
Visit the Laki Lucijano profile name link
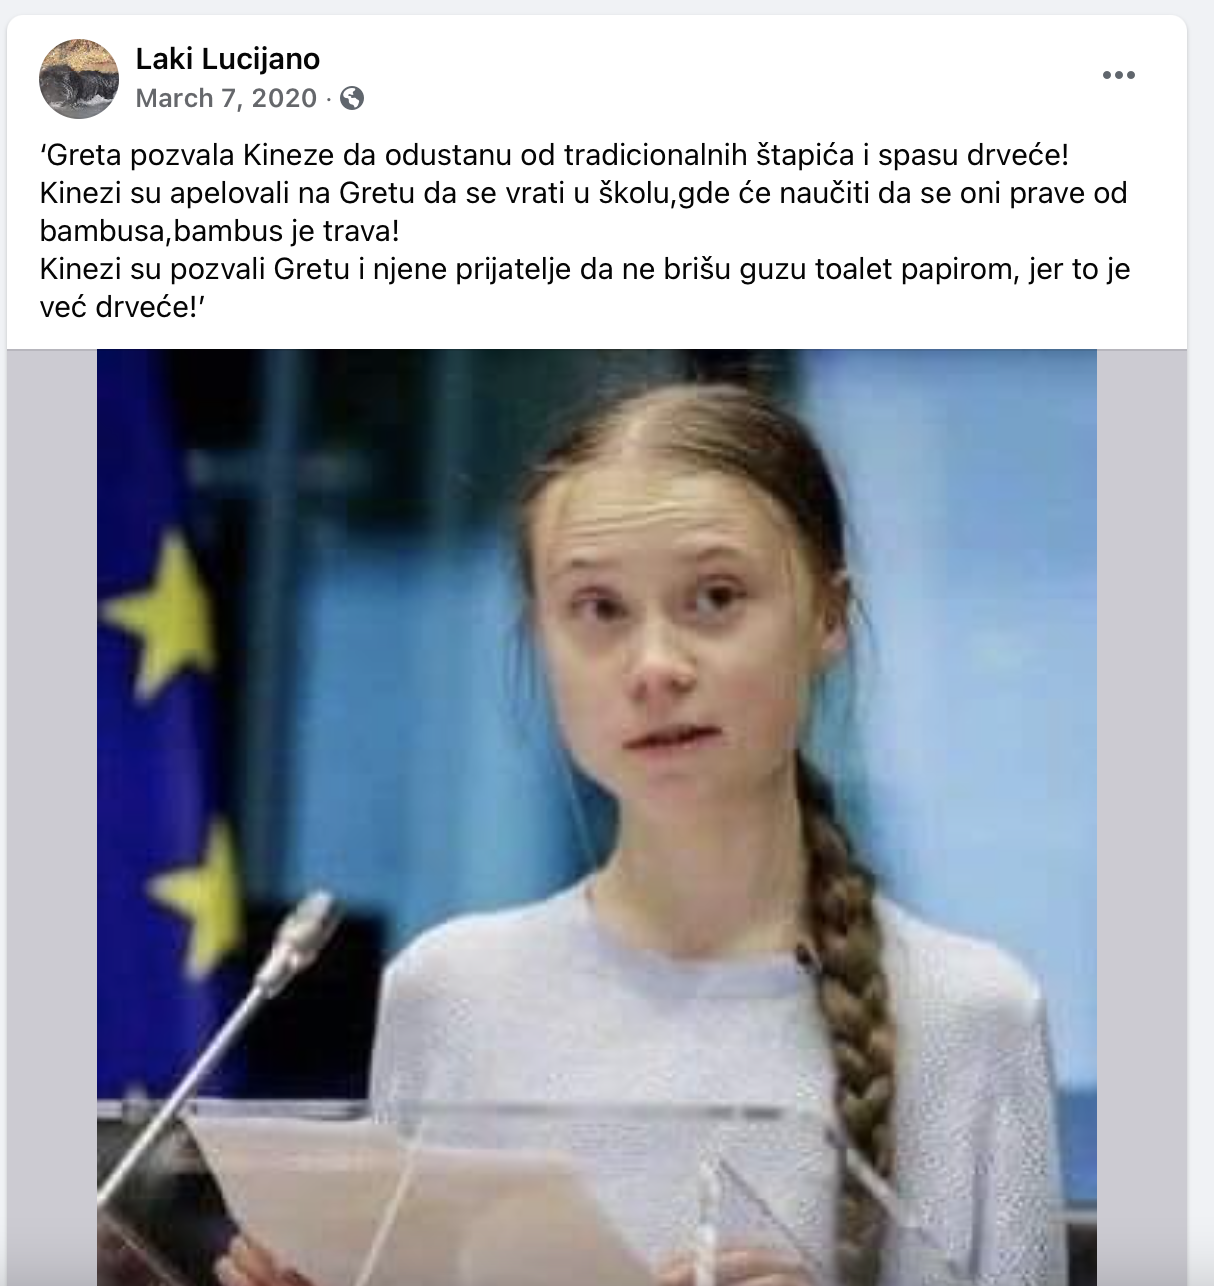pyautogui.click(x=228, y=59)
